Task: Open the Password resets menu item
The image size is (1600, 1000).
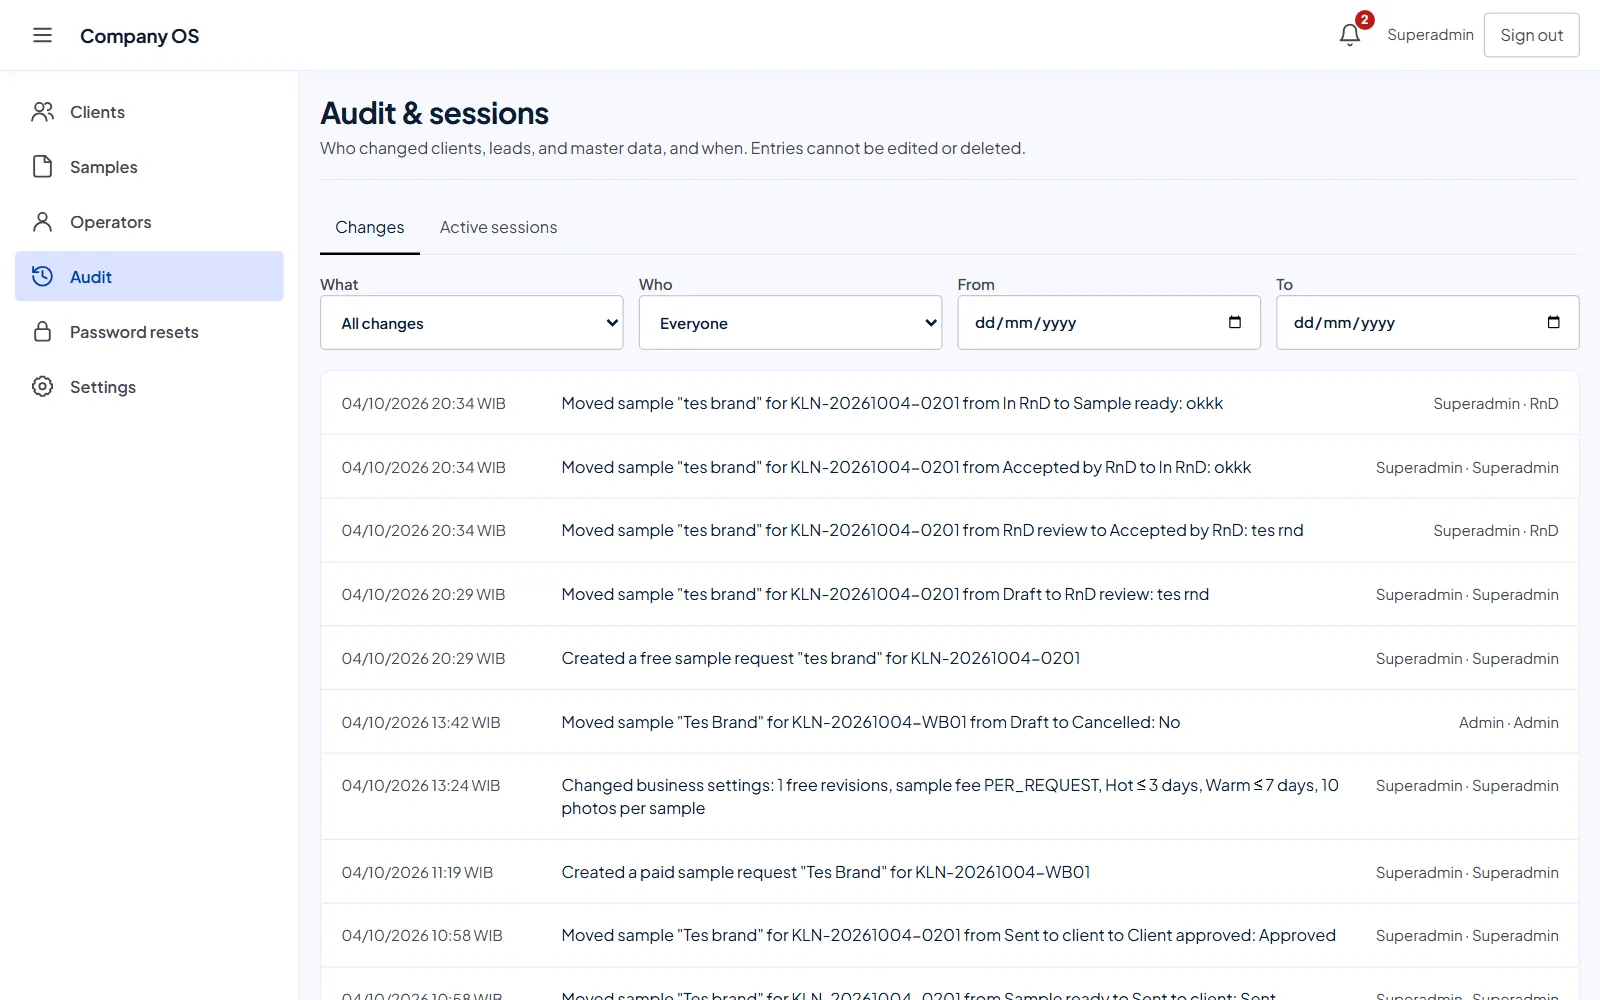Action: (x=149, y=332)
